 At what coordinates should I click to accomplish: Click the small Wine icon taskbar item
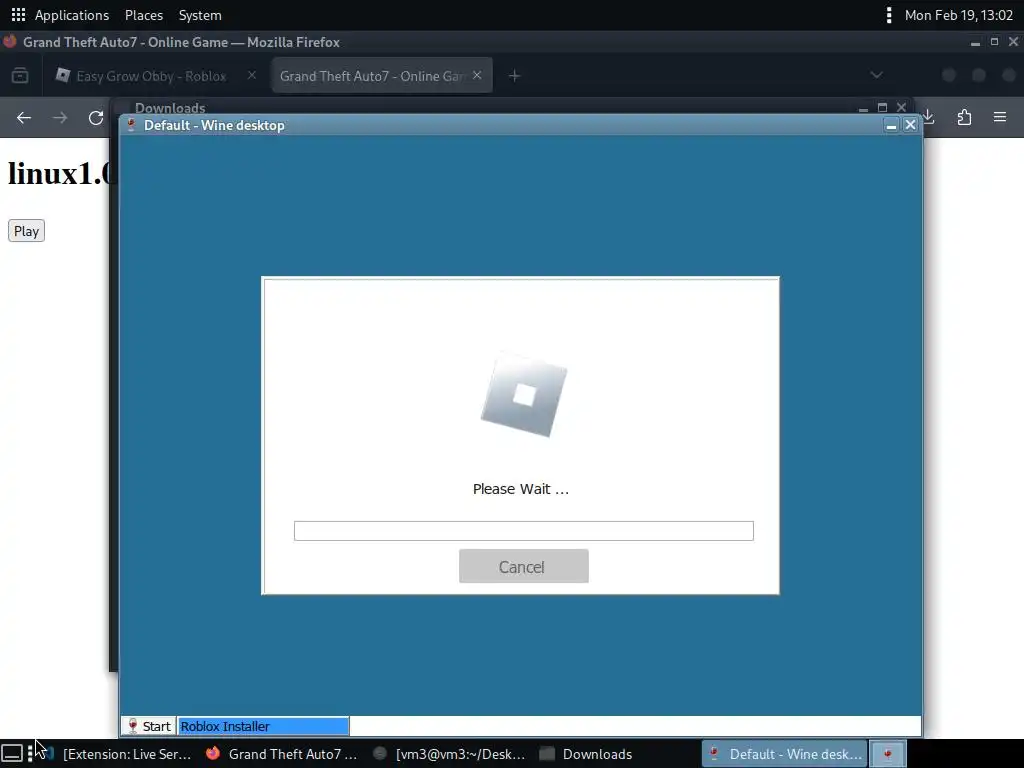click(888, 754)
